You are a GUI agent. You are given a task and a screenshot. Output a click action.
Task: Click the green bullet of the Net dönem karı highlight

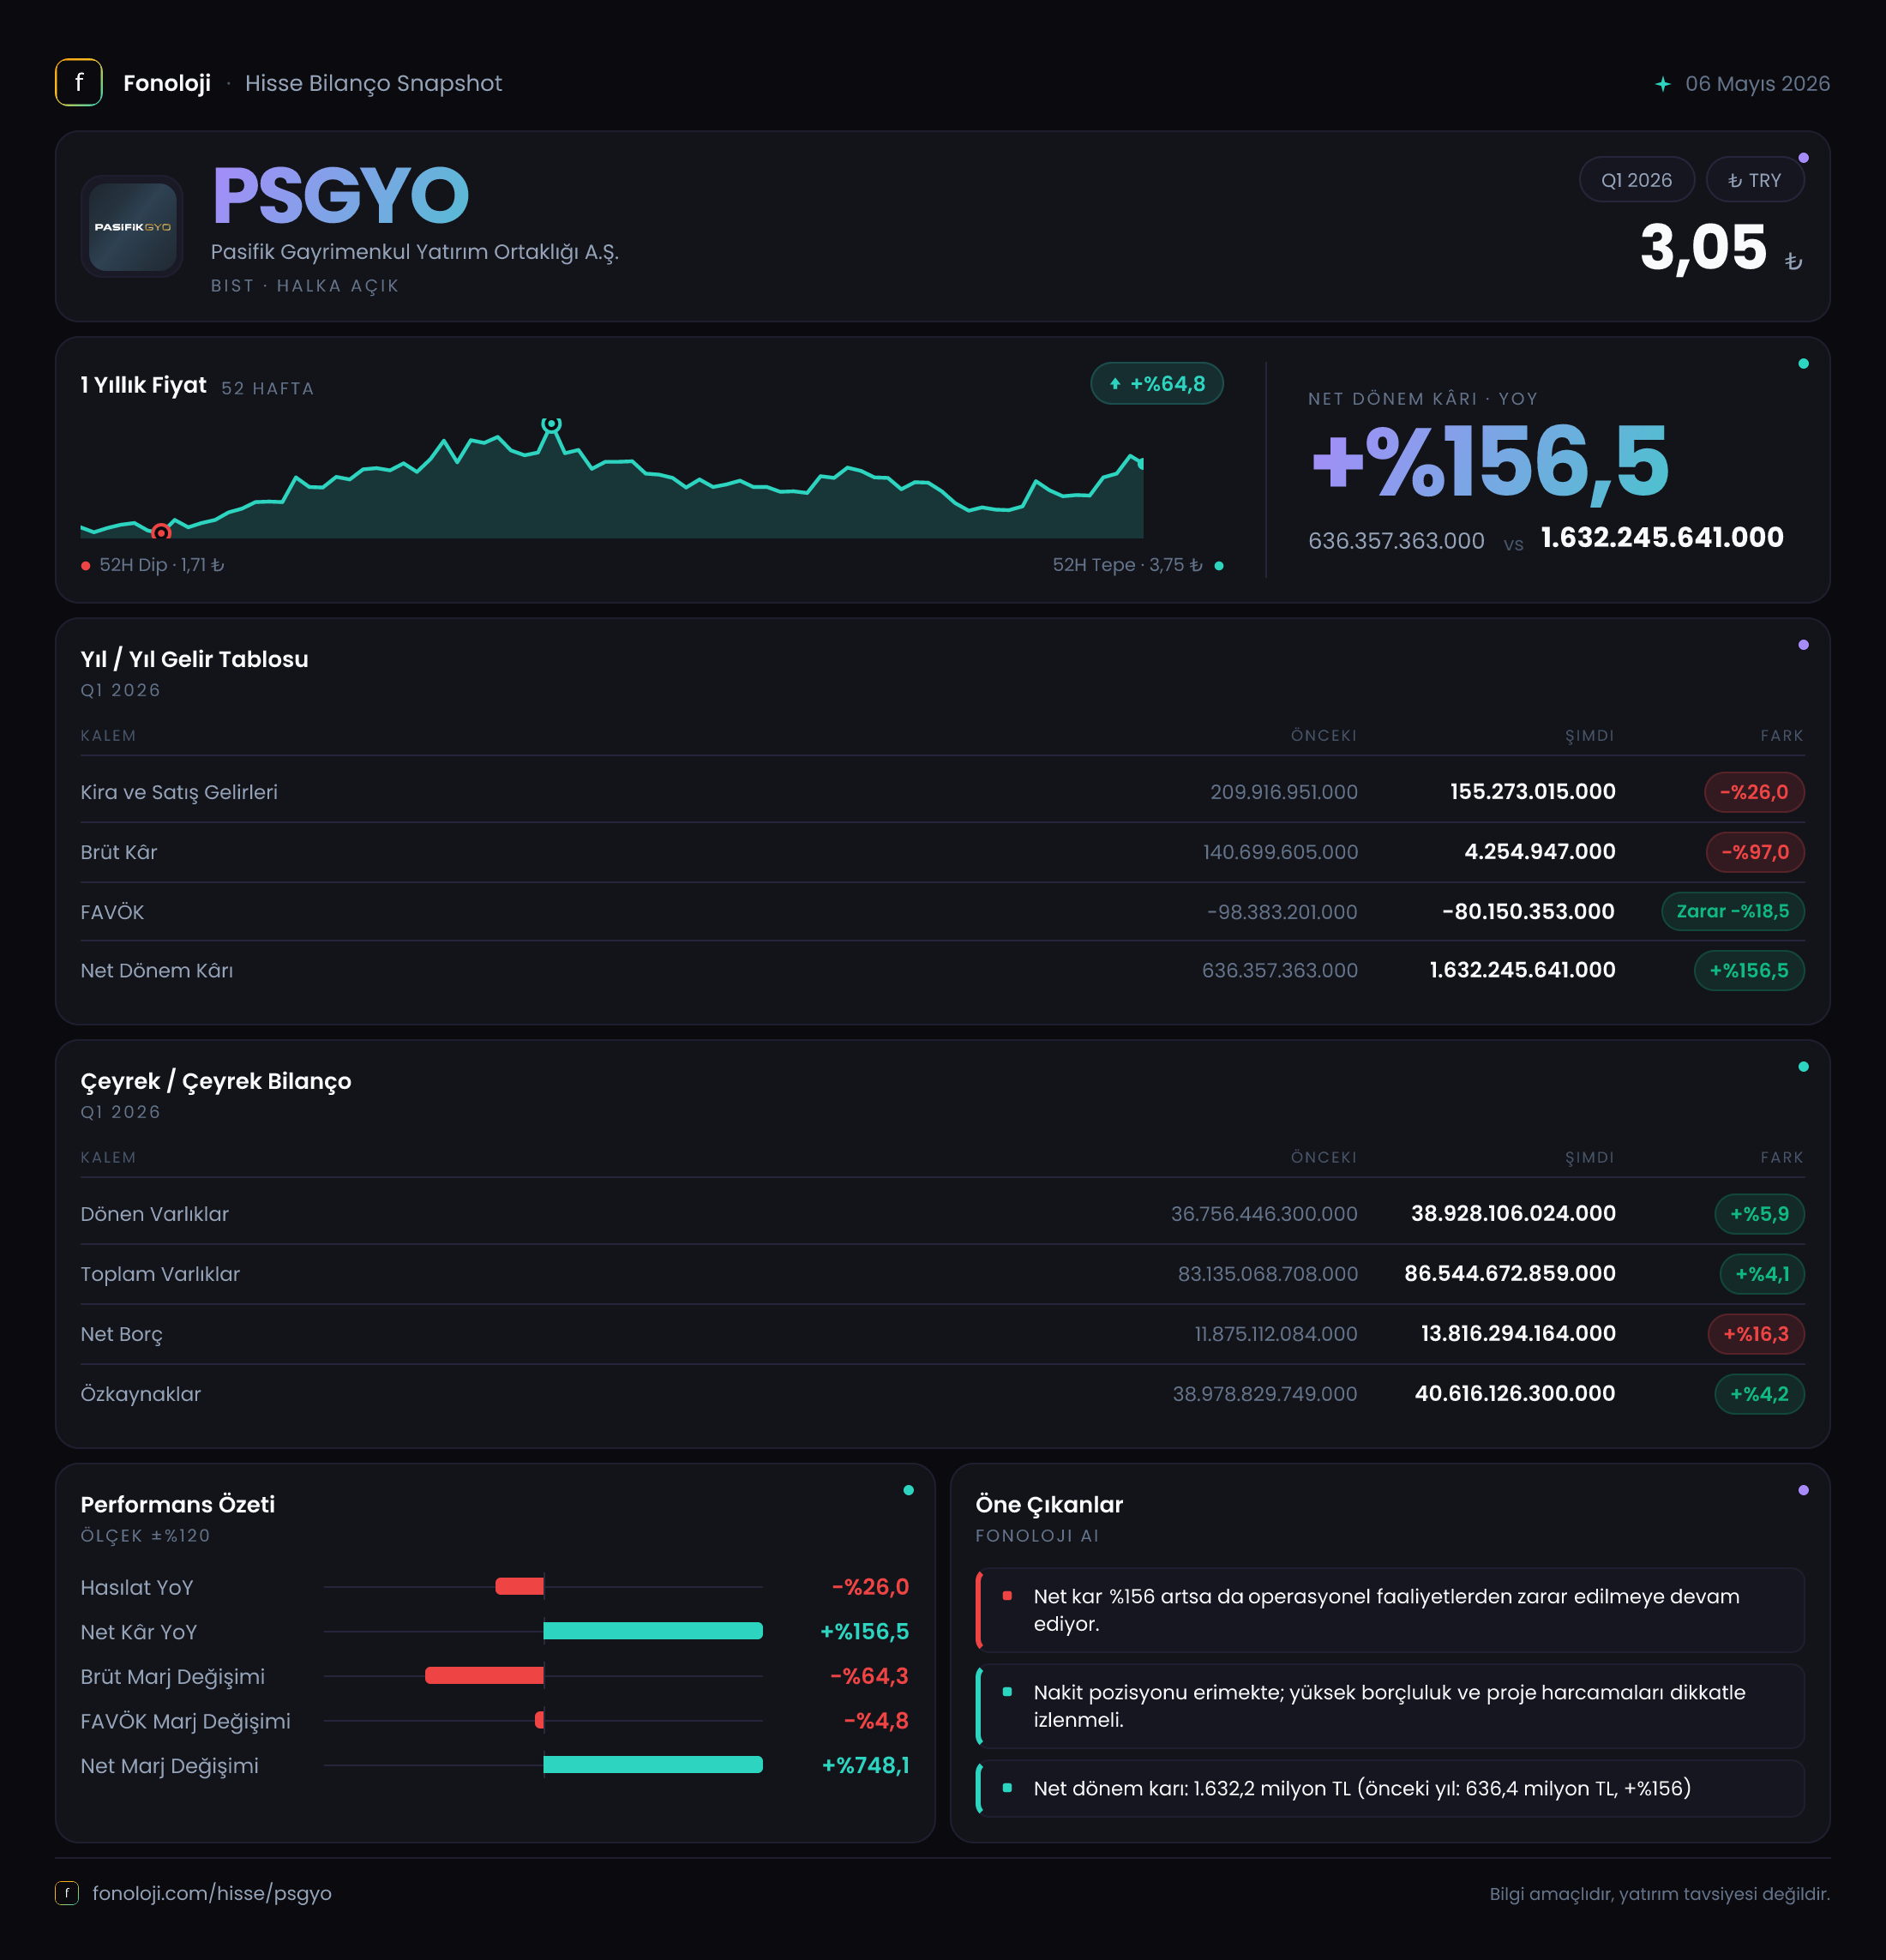tap(1007, 1788)
